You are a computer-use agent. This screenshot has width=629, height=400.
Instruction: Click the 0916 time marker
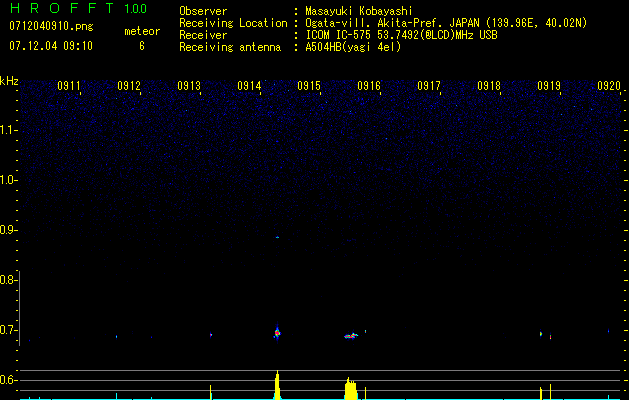click(x=369, y=86)
